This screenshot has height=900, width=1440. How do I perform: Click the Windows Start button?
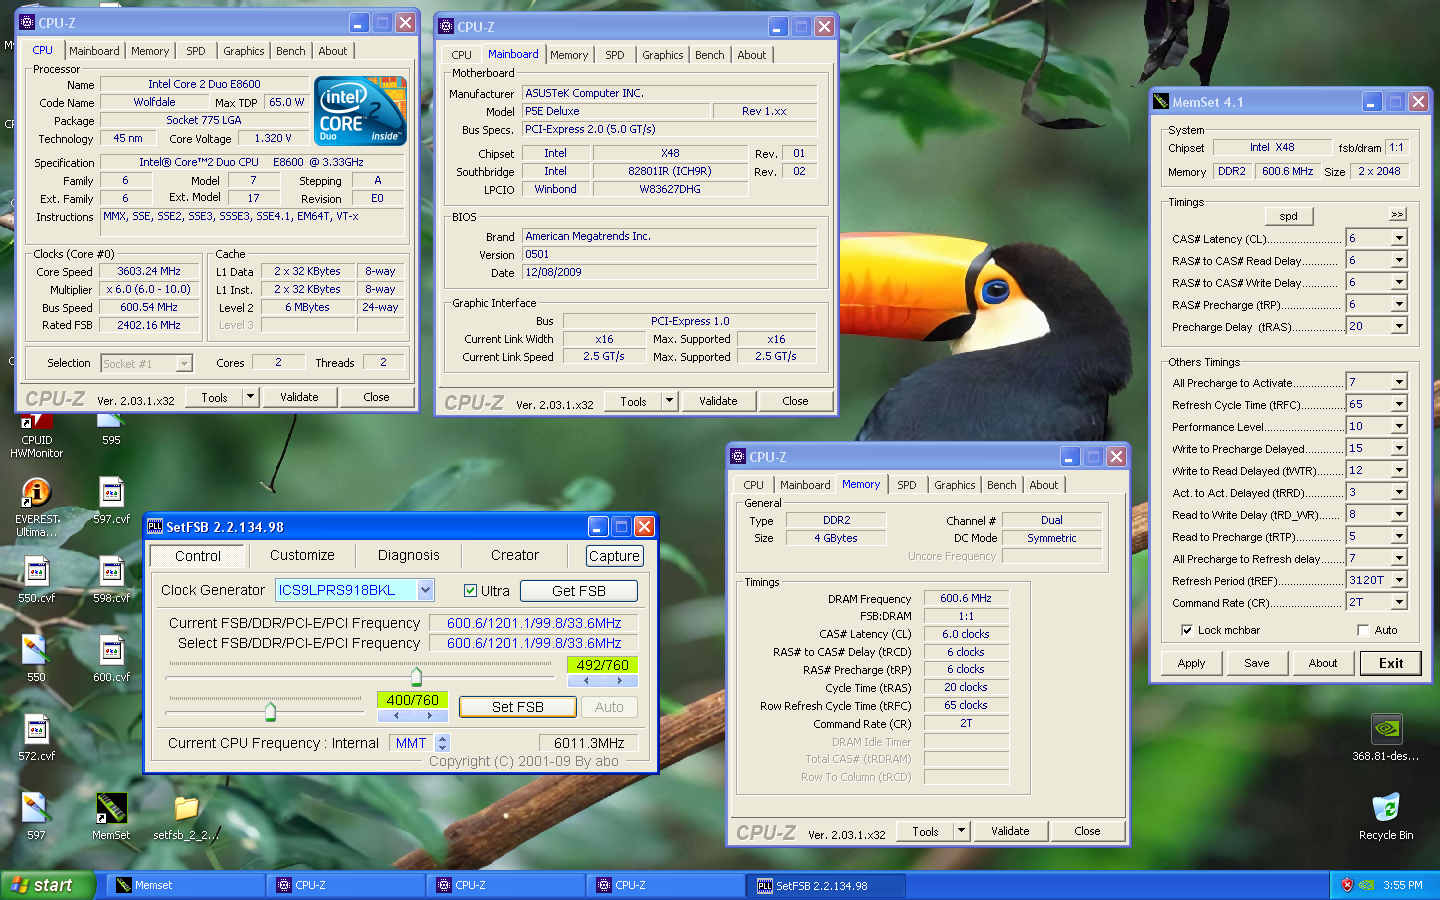(48, 885)
